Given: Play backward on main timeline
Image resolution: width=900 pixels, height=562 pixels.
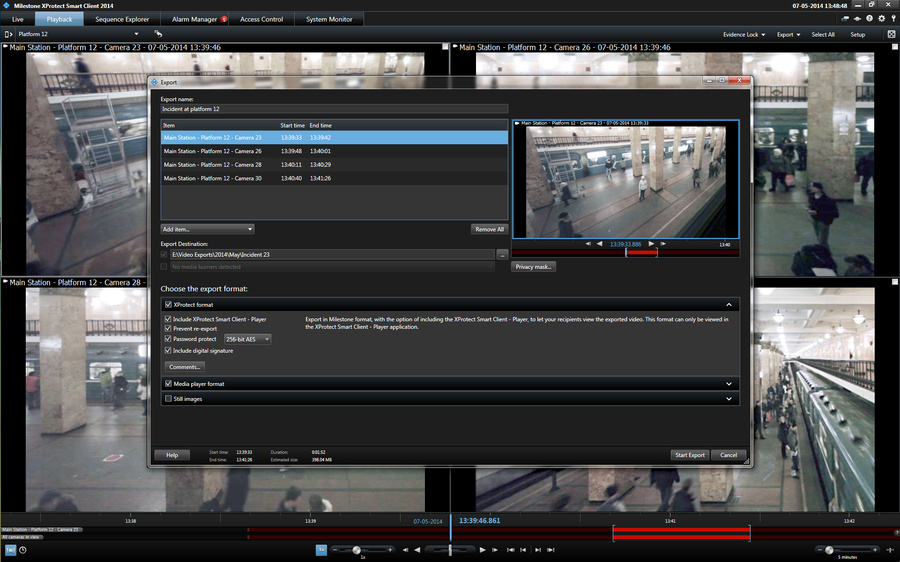Looking at the screenshot, I should (417, 550).
